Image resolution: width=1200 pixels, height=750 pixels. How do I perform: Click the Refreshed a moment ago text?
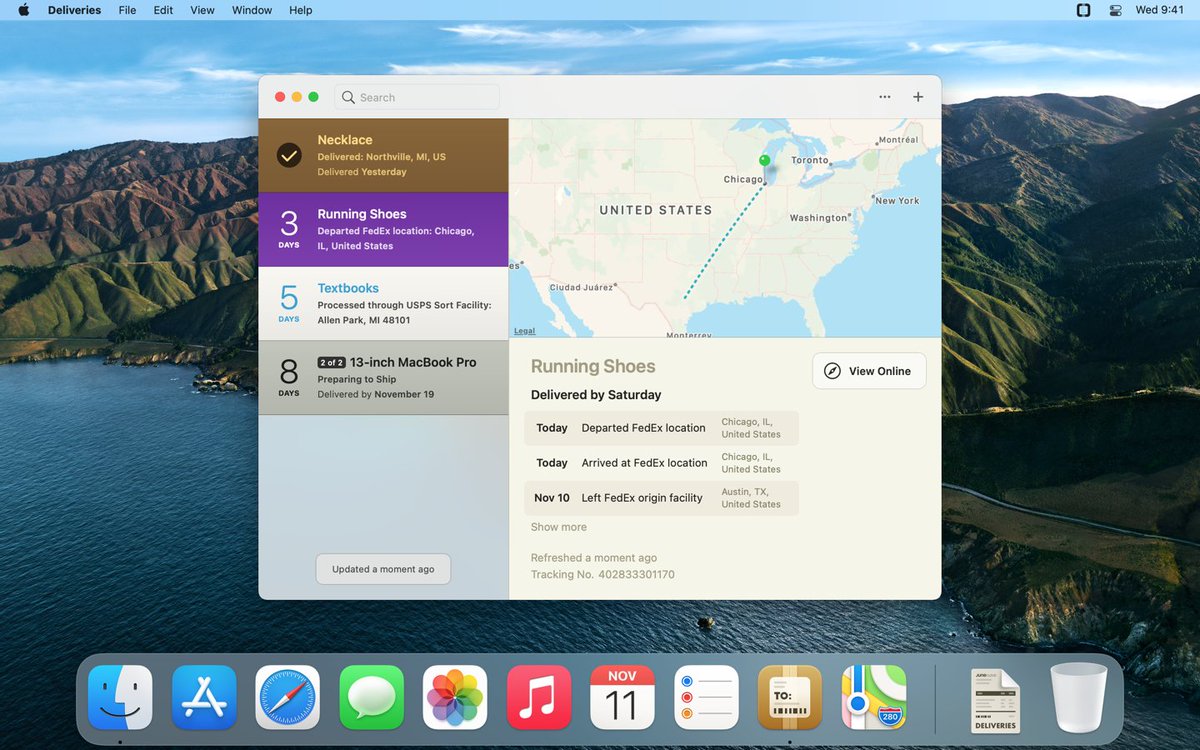594,558
